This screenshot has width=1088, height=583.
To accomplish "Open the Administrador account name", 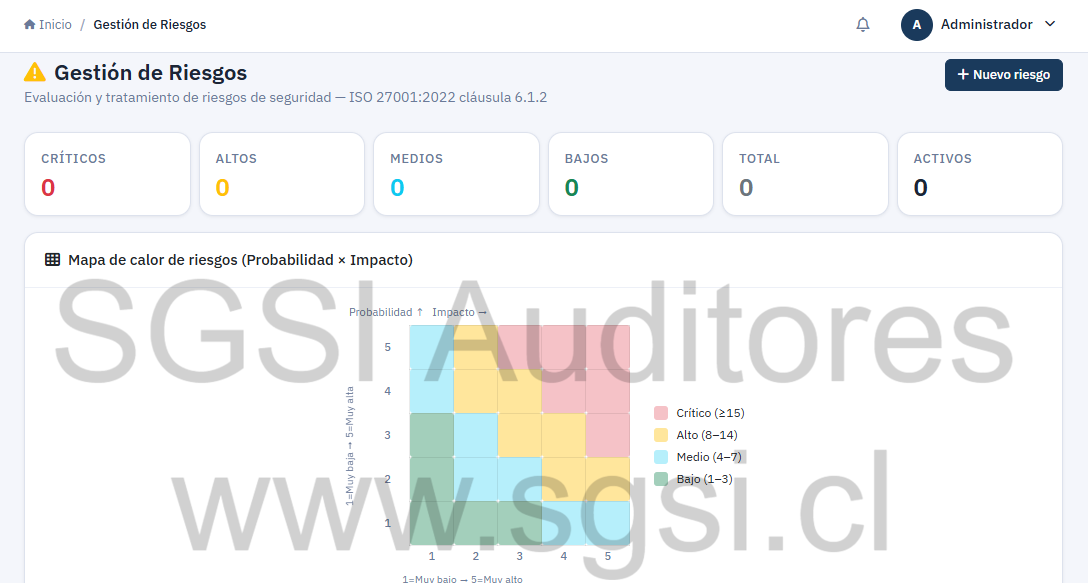I will click(986, 24).
